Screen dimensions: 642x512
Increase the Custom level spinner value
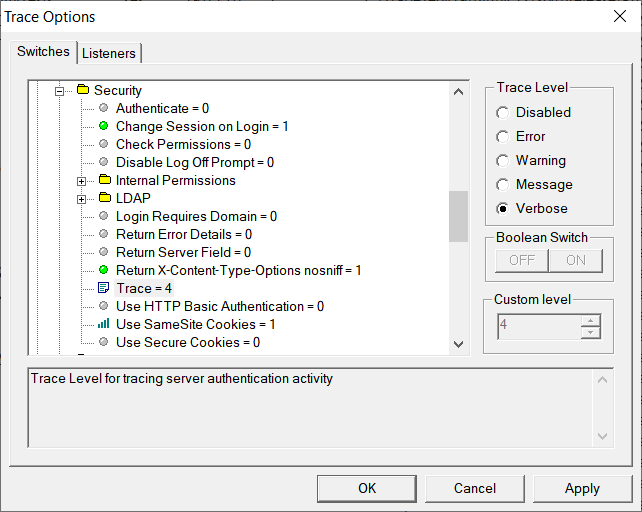(590, 320)
